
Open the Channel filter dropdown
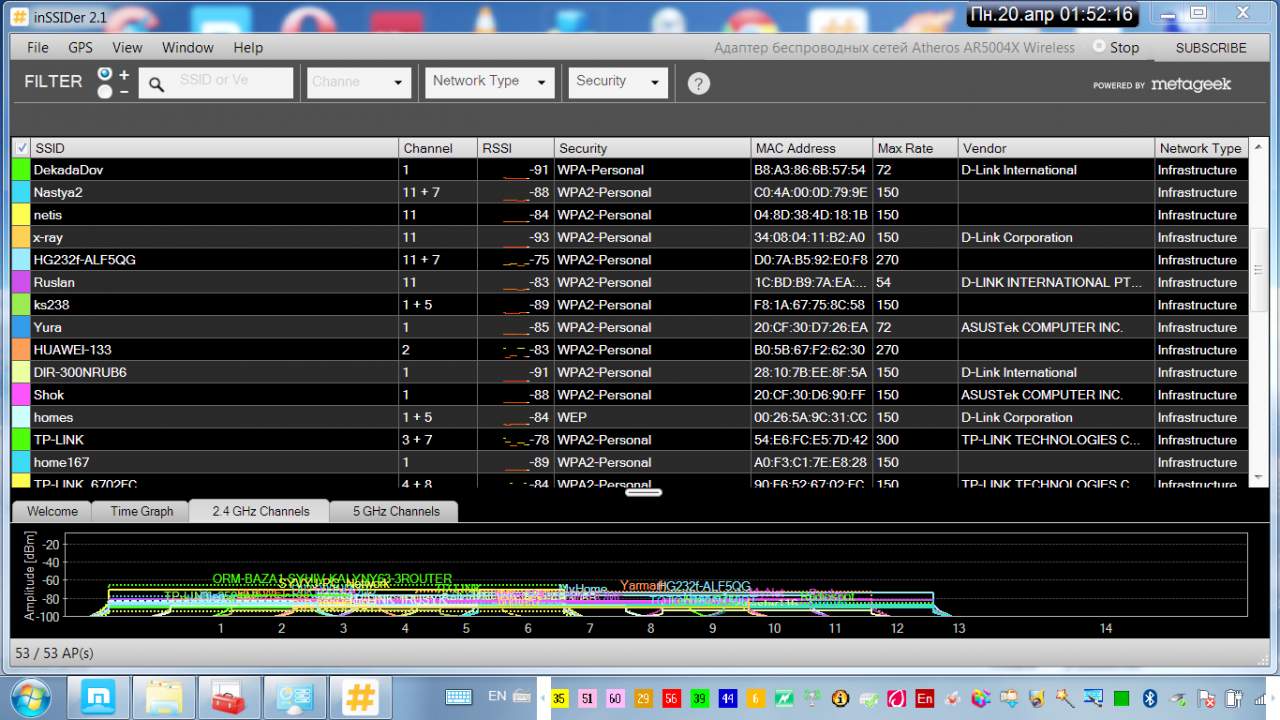pyautogui.click(x=359, y=82)
